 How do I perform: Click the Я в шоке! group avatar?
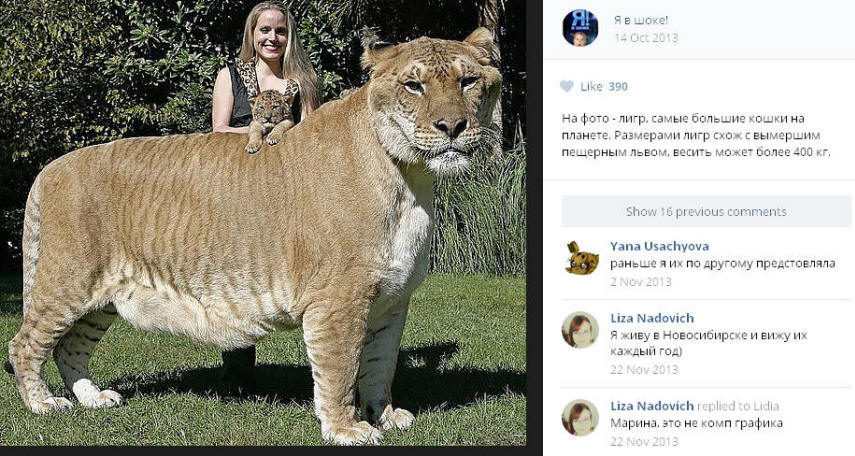coord(580,28)
